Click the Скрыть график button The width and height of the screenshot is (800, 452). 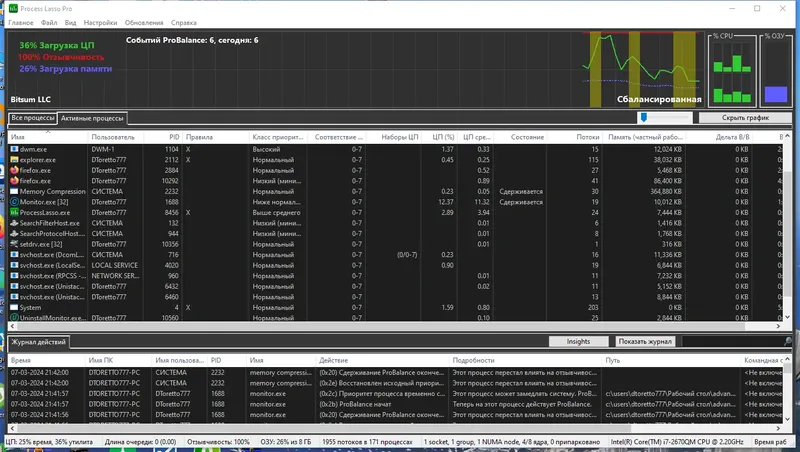[x=745, y=118]
